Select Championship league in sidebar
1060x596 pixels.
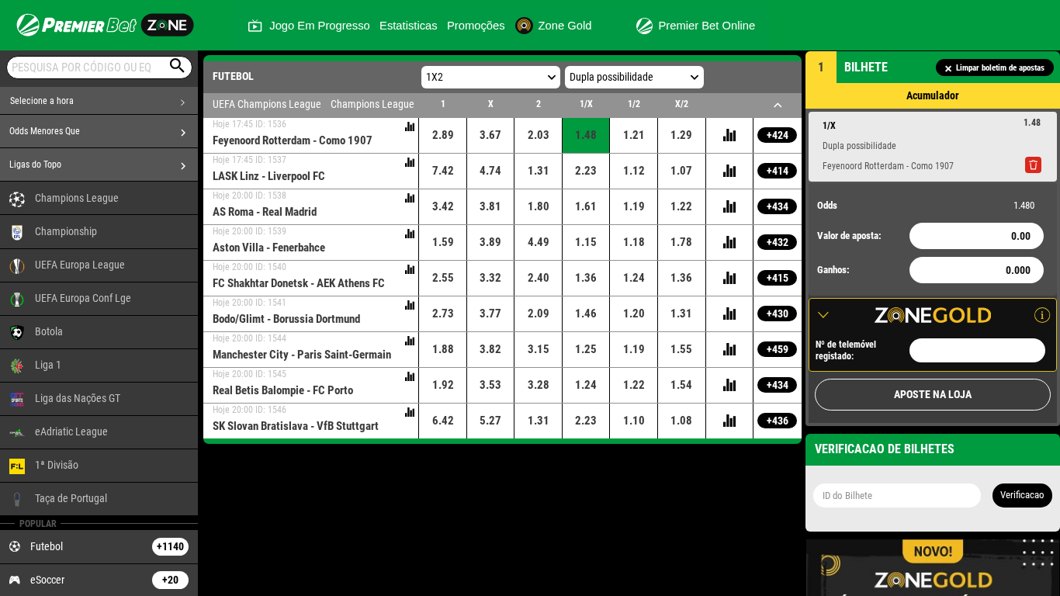[x=99, y=232]
